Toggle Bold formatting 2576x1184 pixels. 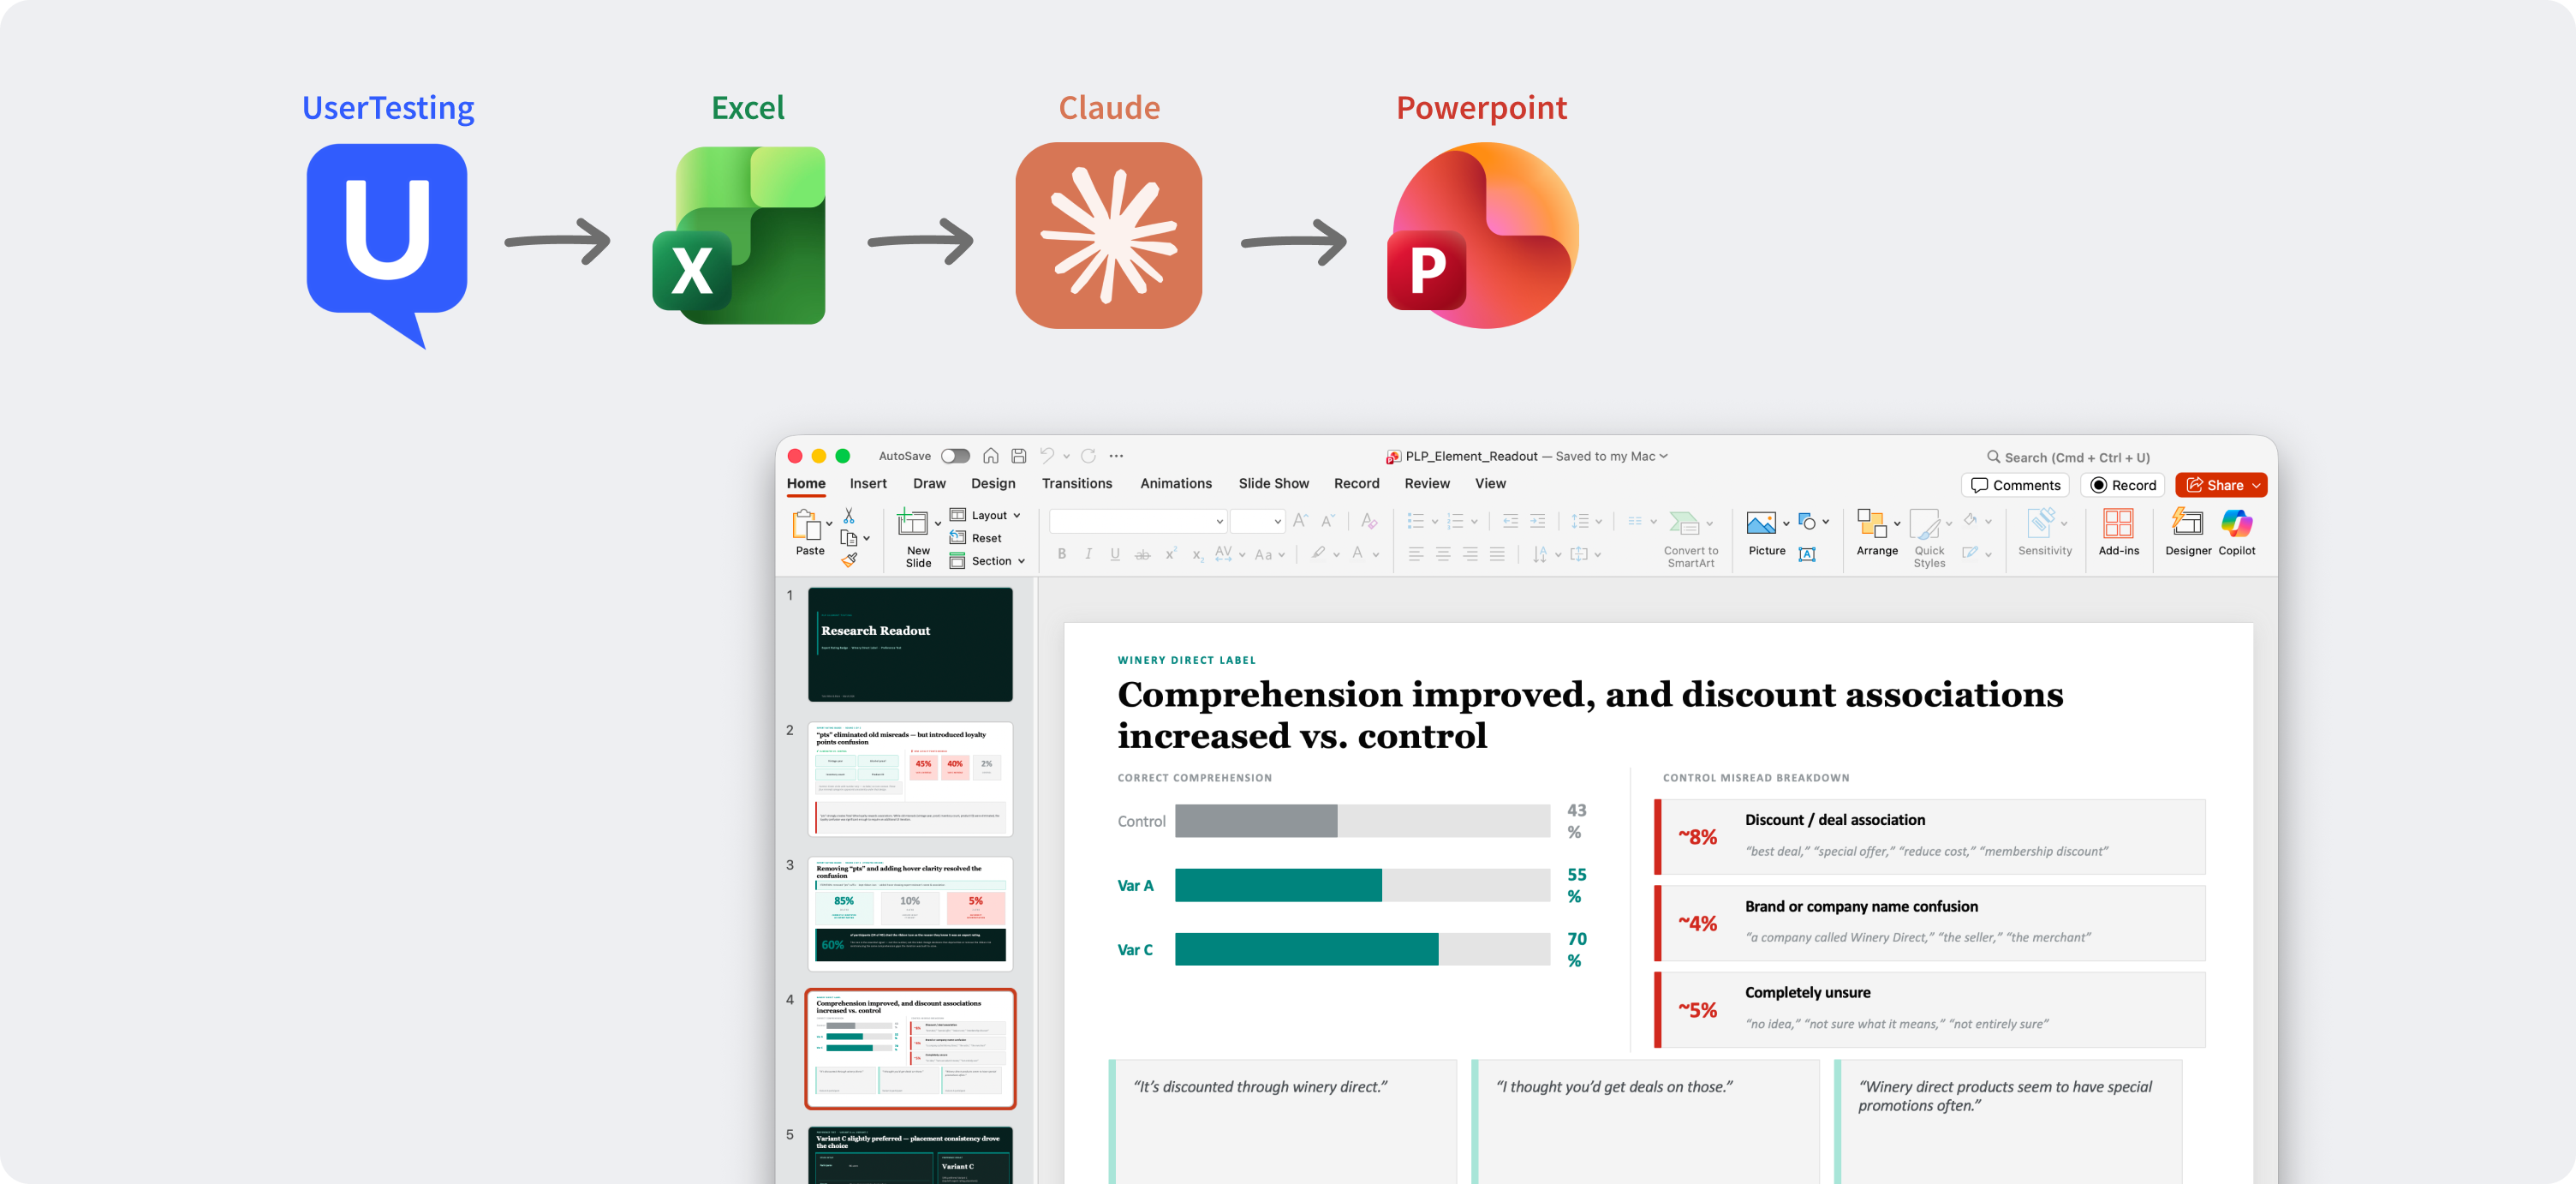point(1061,554)
